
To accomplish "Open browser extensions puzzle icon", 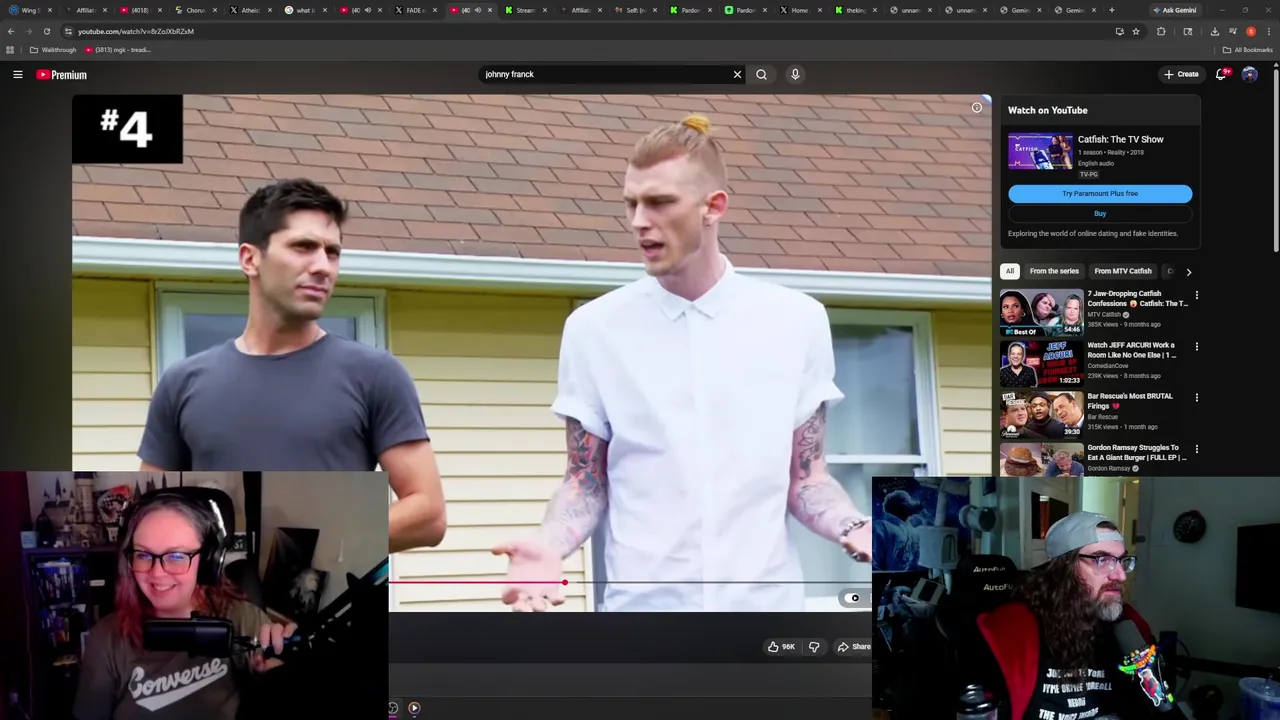I will coord(1161,31).
